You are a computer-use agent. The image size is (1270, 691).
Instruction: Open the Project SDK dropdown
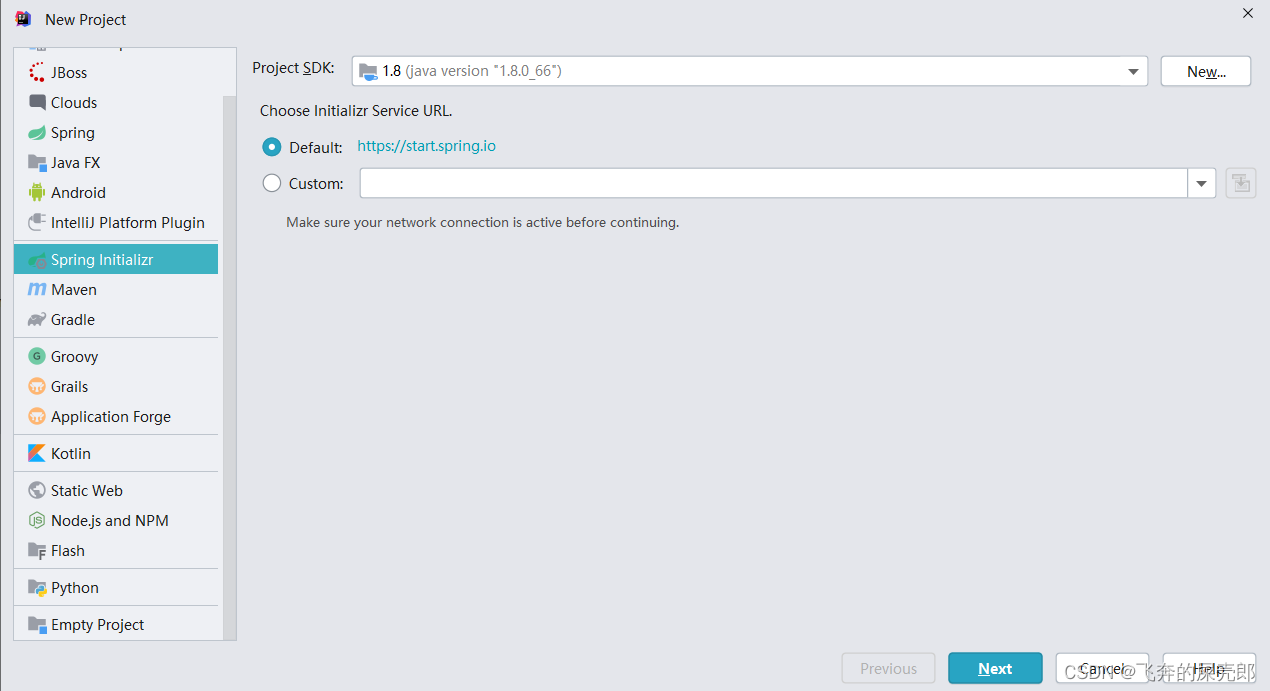1133,71
